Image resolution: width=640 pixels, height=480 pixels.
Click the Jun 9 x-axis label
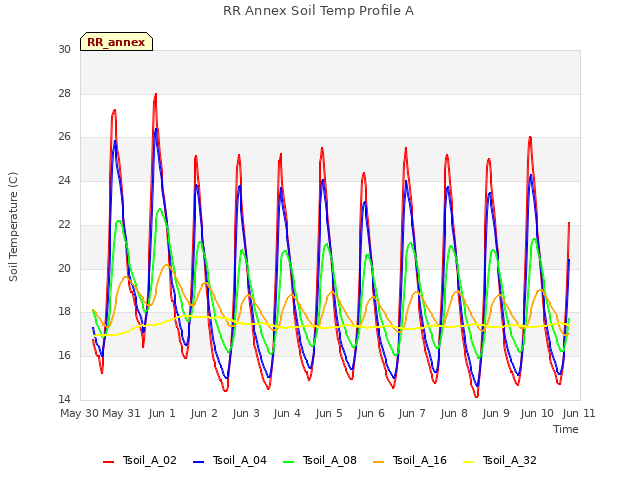click(x=496, y=413)
